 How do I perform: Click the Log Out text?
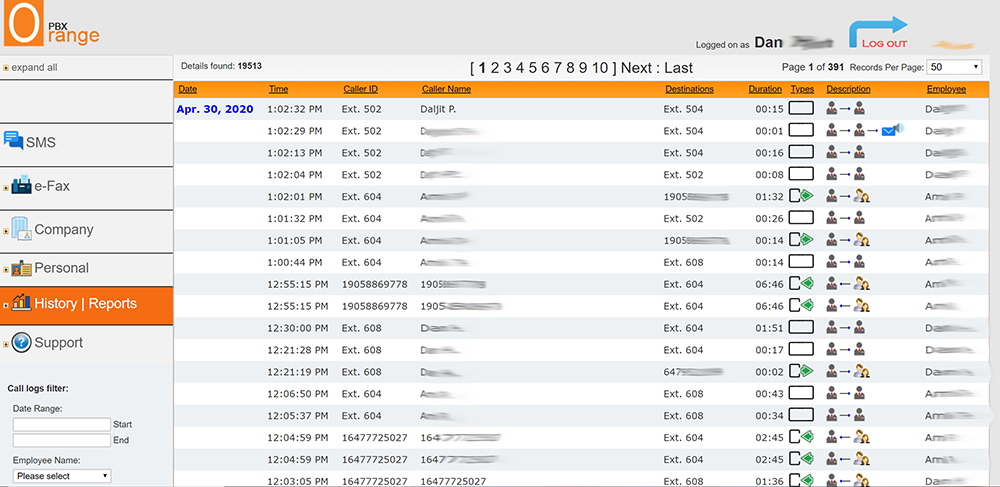tap(885, 44)
